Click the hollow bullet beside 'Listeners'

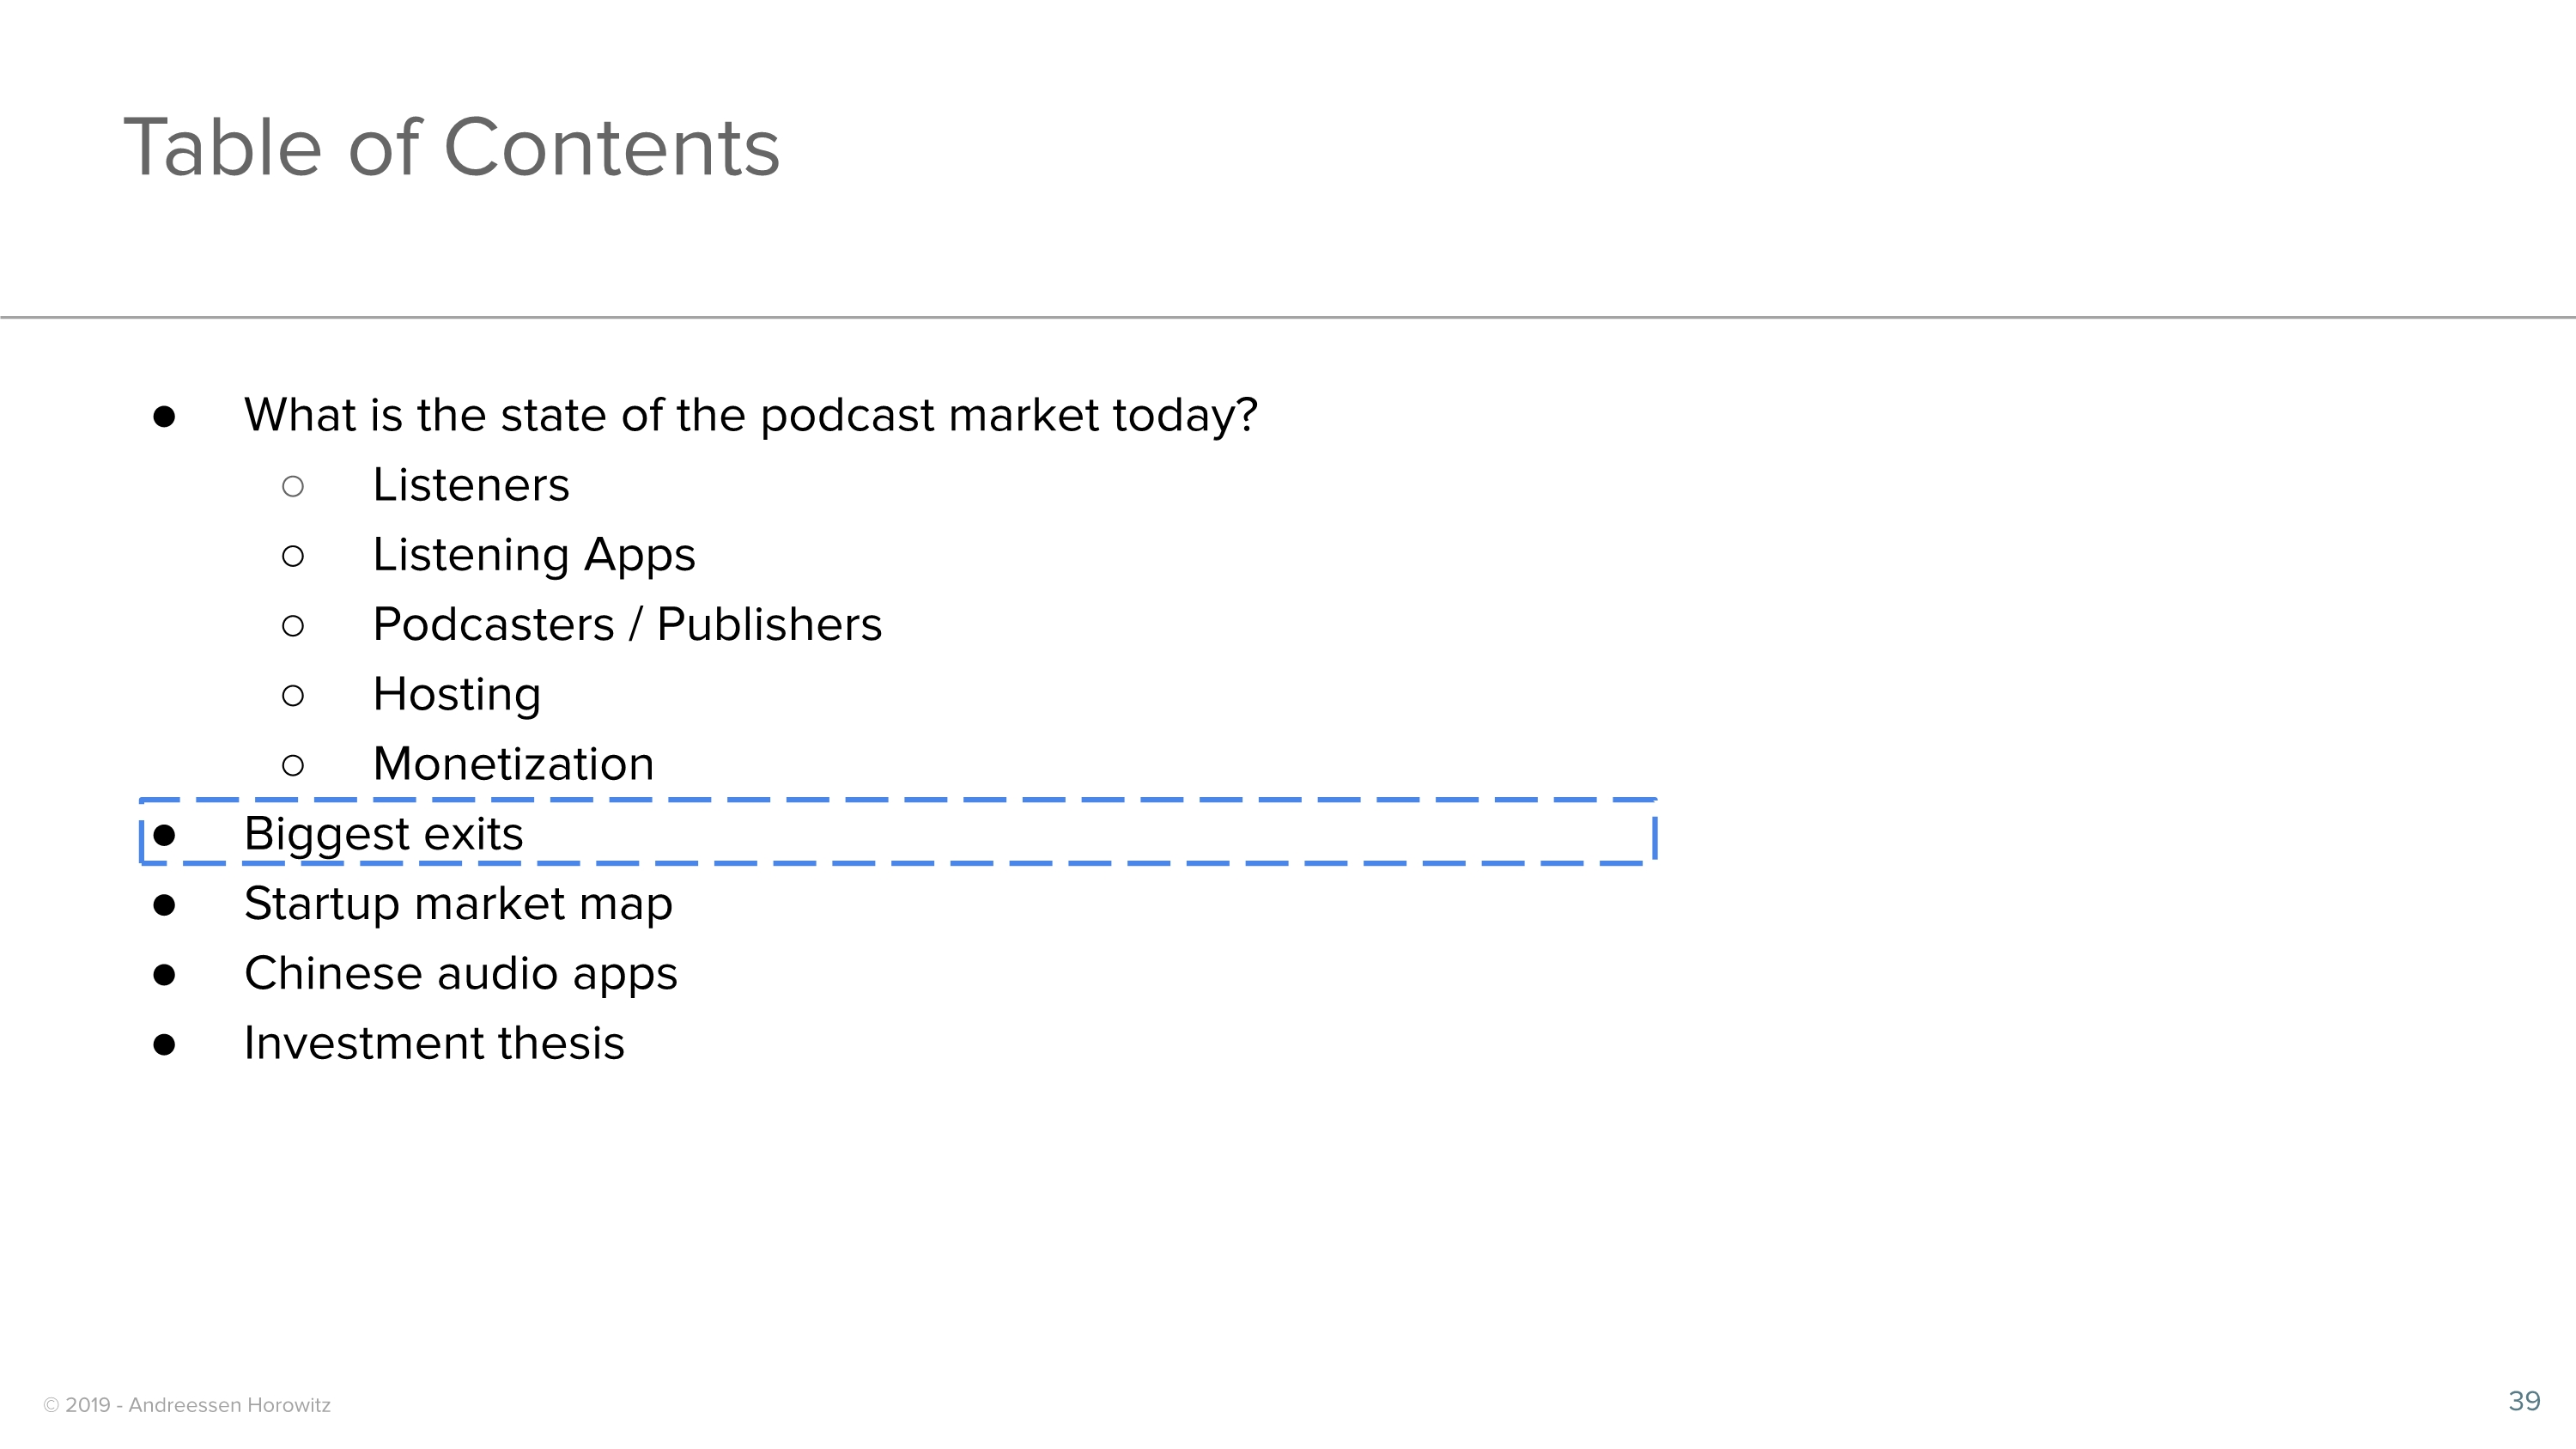pyautogui.click(x=293, y=487)
